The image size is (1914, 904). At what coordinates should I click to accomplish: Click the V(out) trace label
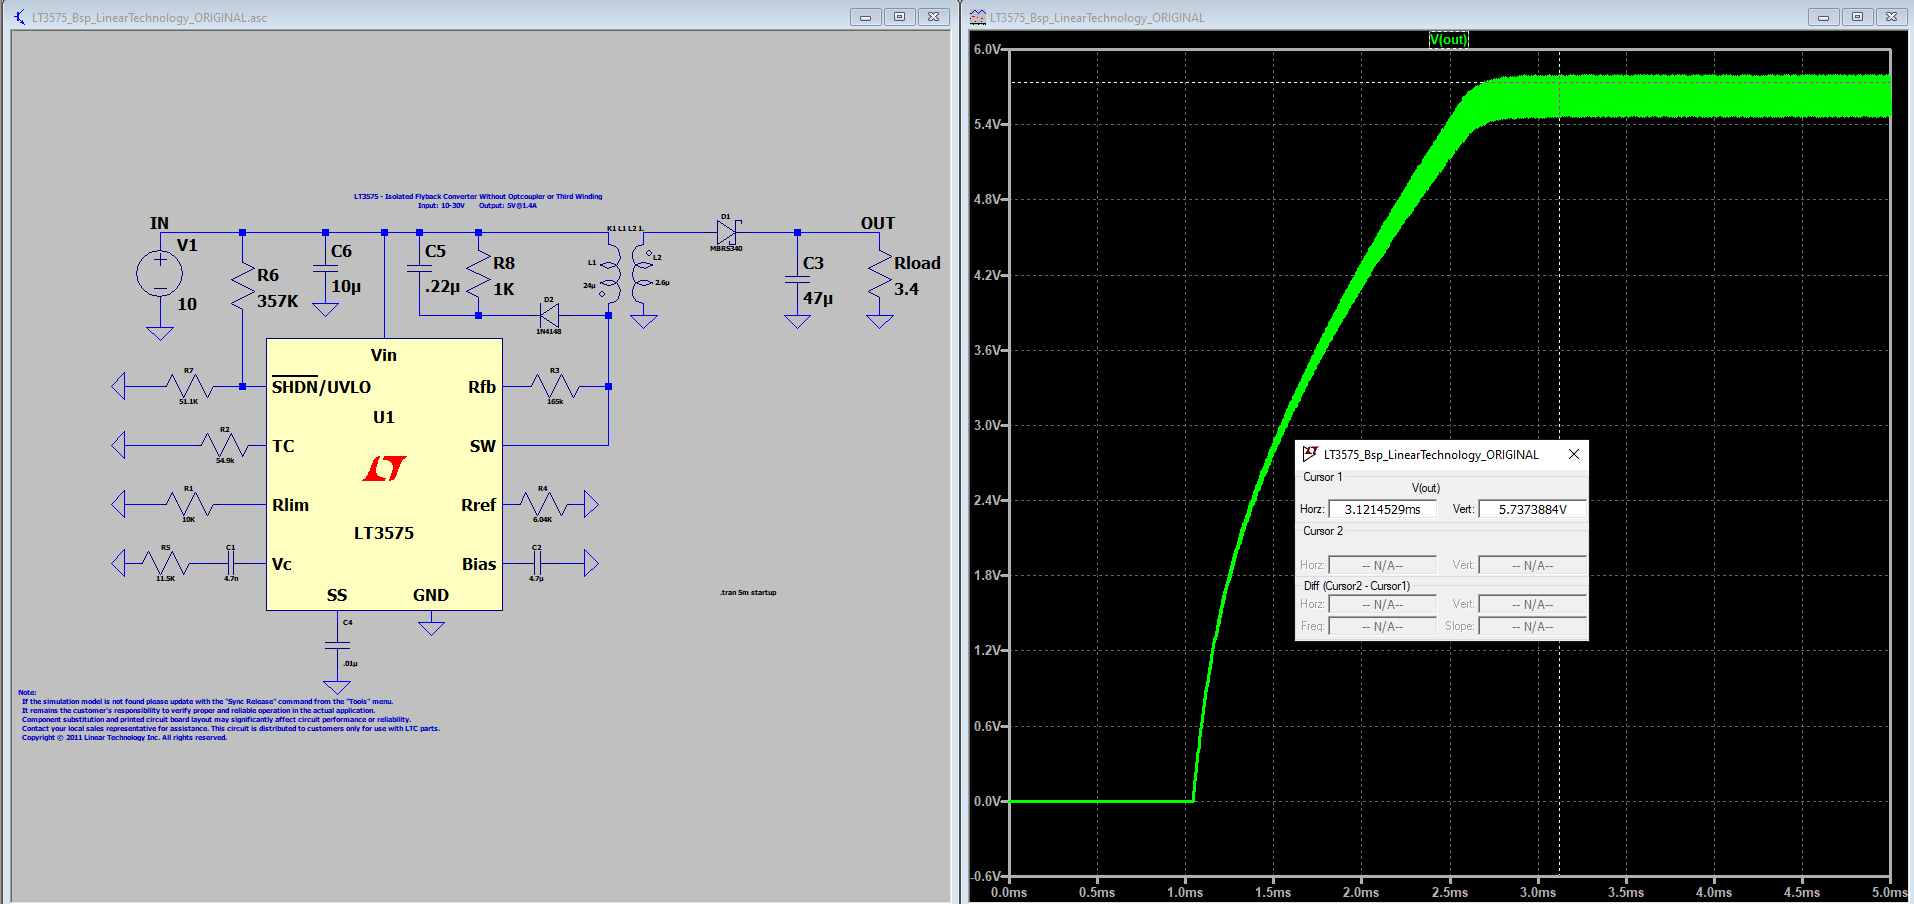(1448, 40)
